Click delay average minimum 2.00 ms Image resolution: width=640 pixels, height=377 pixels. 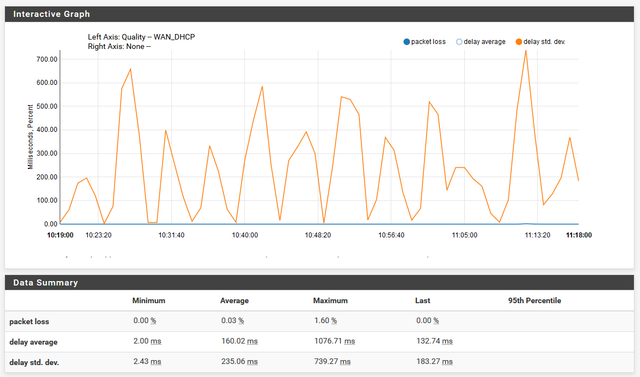(x=147, y=341)
